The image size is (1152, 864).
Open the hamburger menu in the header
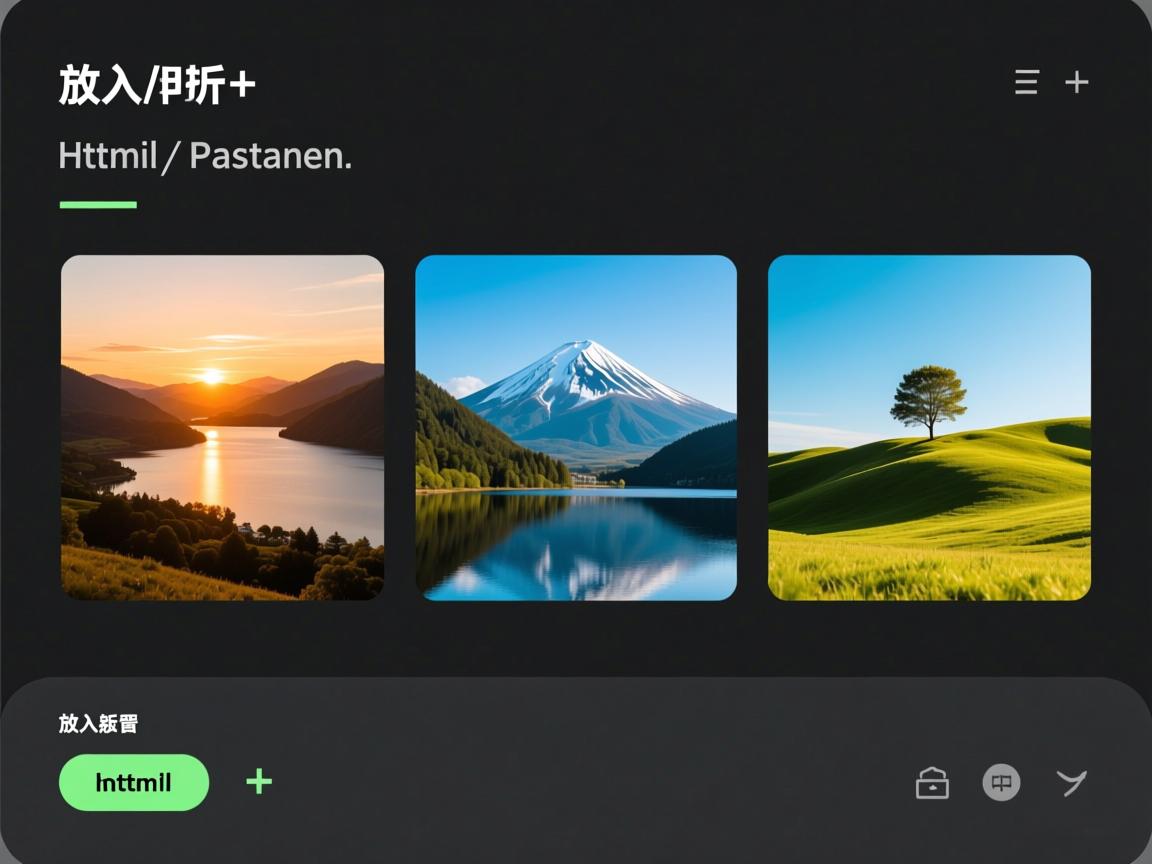coord(1026,82)
